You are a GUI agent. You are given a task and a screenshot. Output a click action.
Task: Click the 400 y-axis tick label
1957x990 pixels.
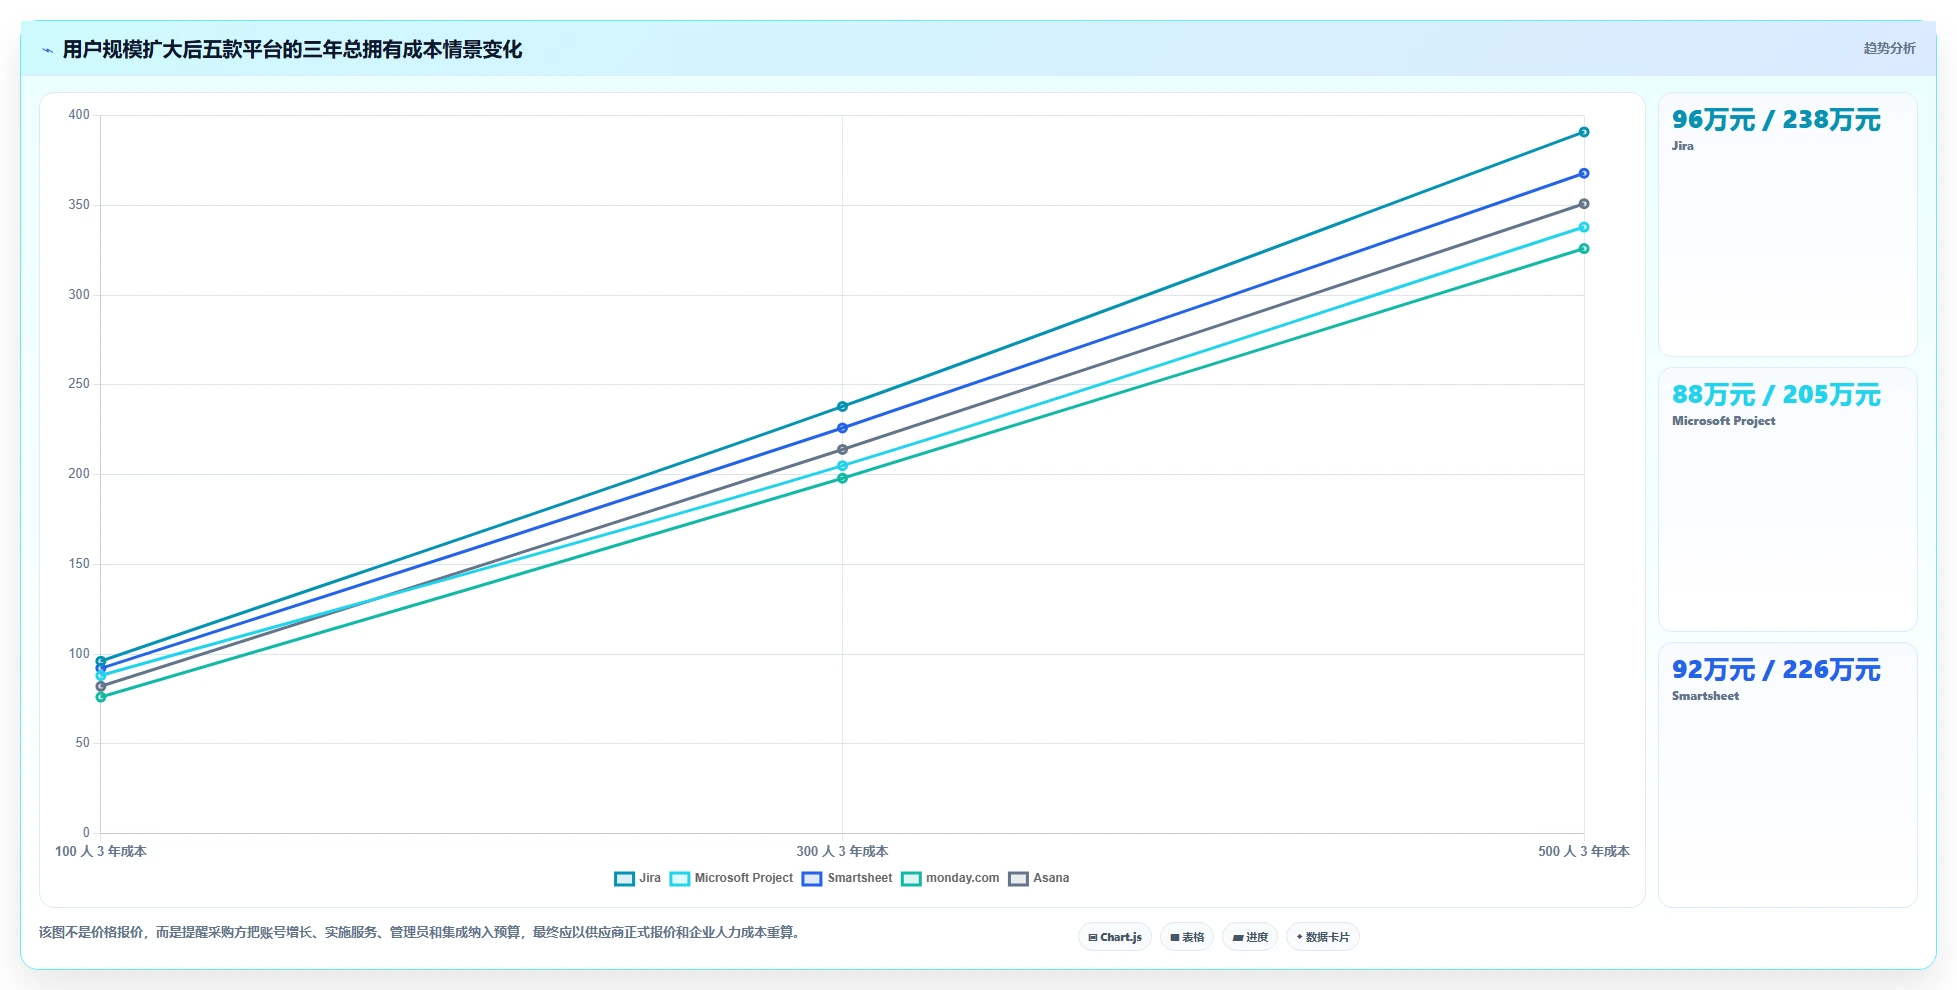pyautogui.click(x=79, y=115)
